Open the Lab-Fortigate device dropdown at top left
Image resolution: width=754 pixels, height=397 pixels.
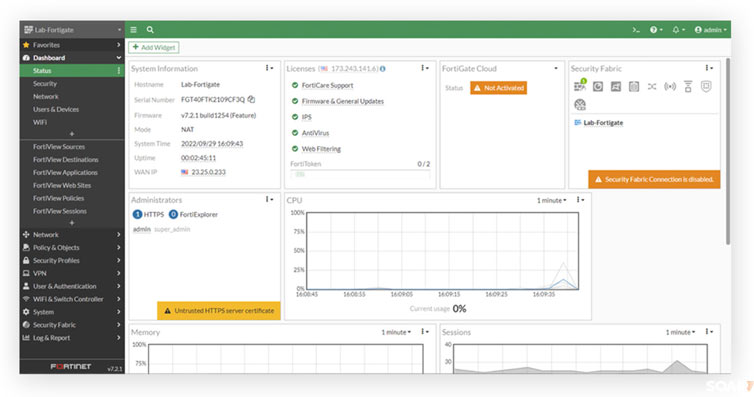point(72,30)
